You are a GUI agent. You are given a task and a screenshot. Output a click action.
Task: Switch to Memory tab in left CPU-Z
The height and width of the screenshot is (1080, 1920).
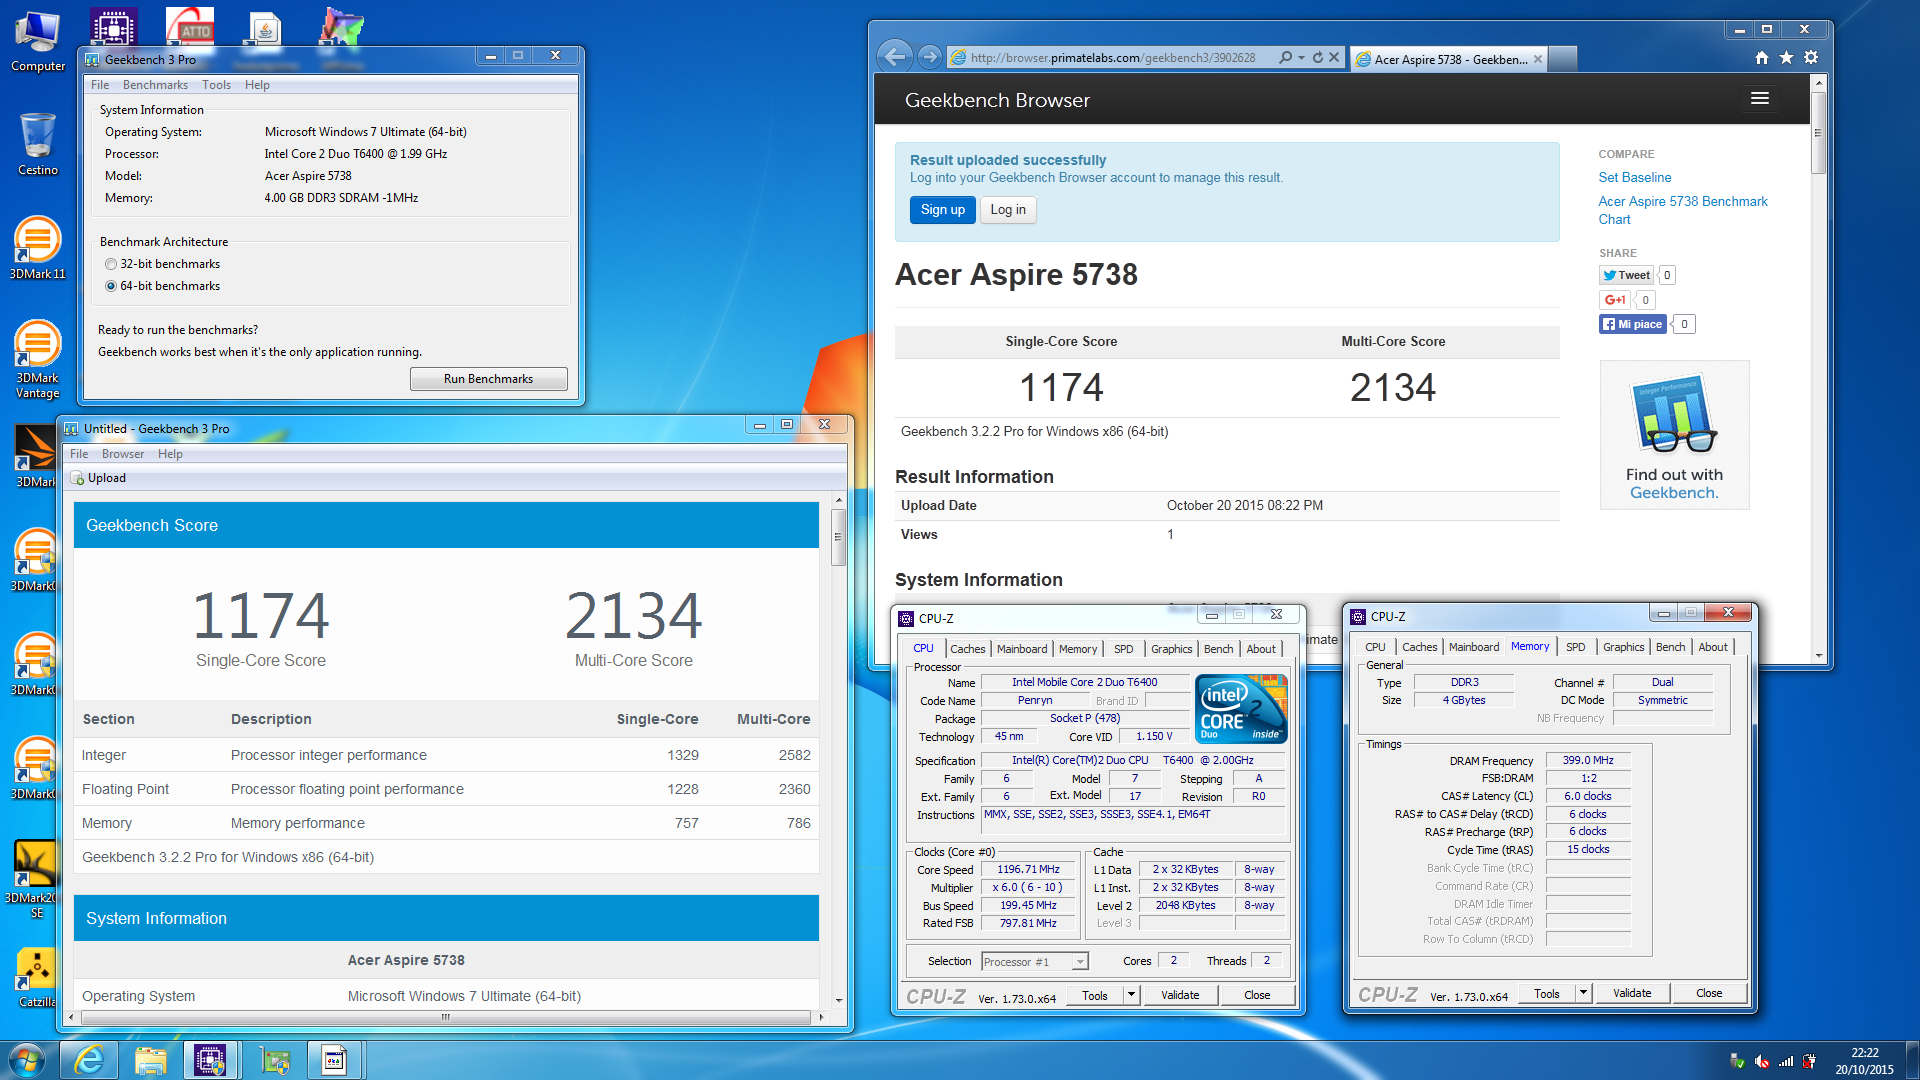[1077, 649]
